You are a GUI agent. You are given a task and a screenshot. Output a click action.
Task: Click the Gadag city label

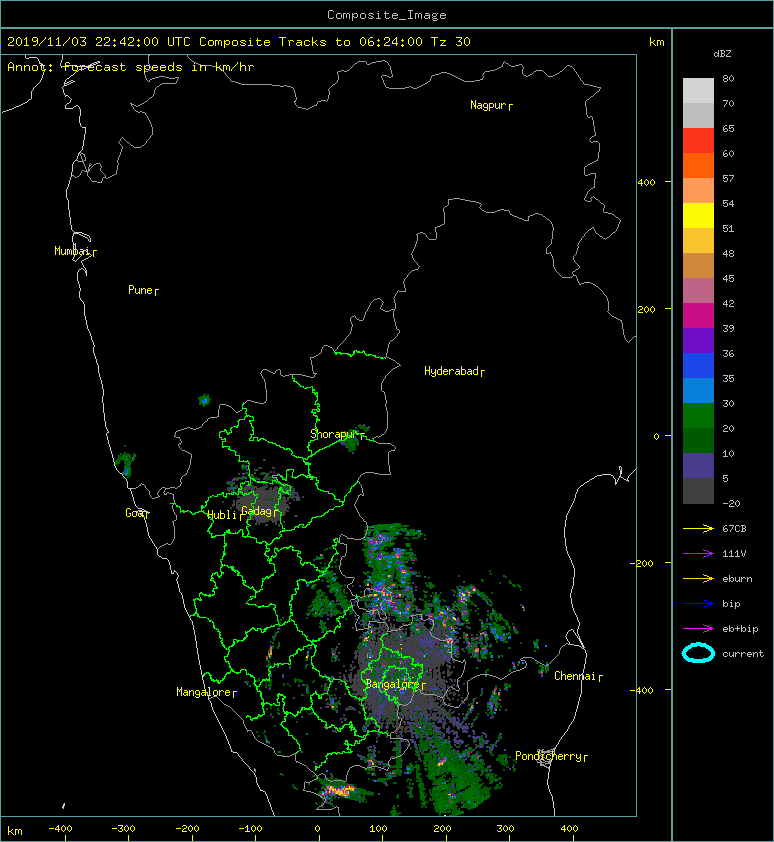257,511
